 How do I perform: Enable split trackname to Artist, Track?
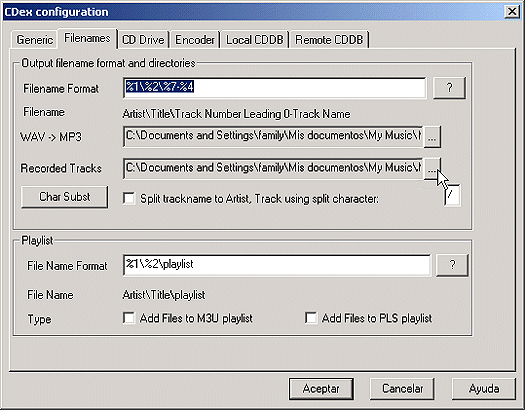point(129,198)
